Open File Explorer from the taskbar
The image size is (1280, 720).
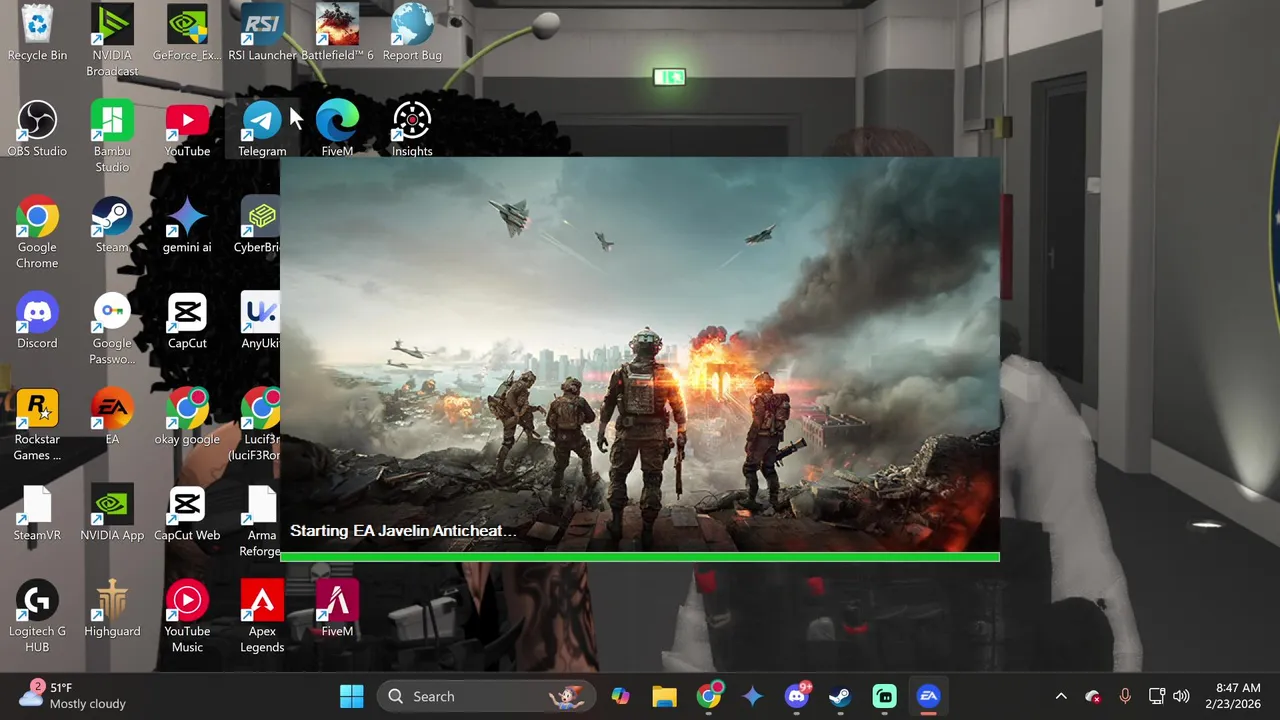pos(664,696)
